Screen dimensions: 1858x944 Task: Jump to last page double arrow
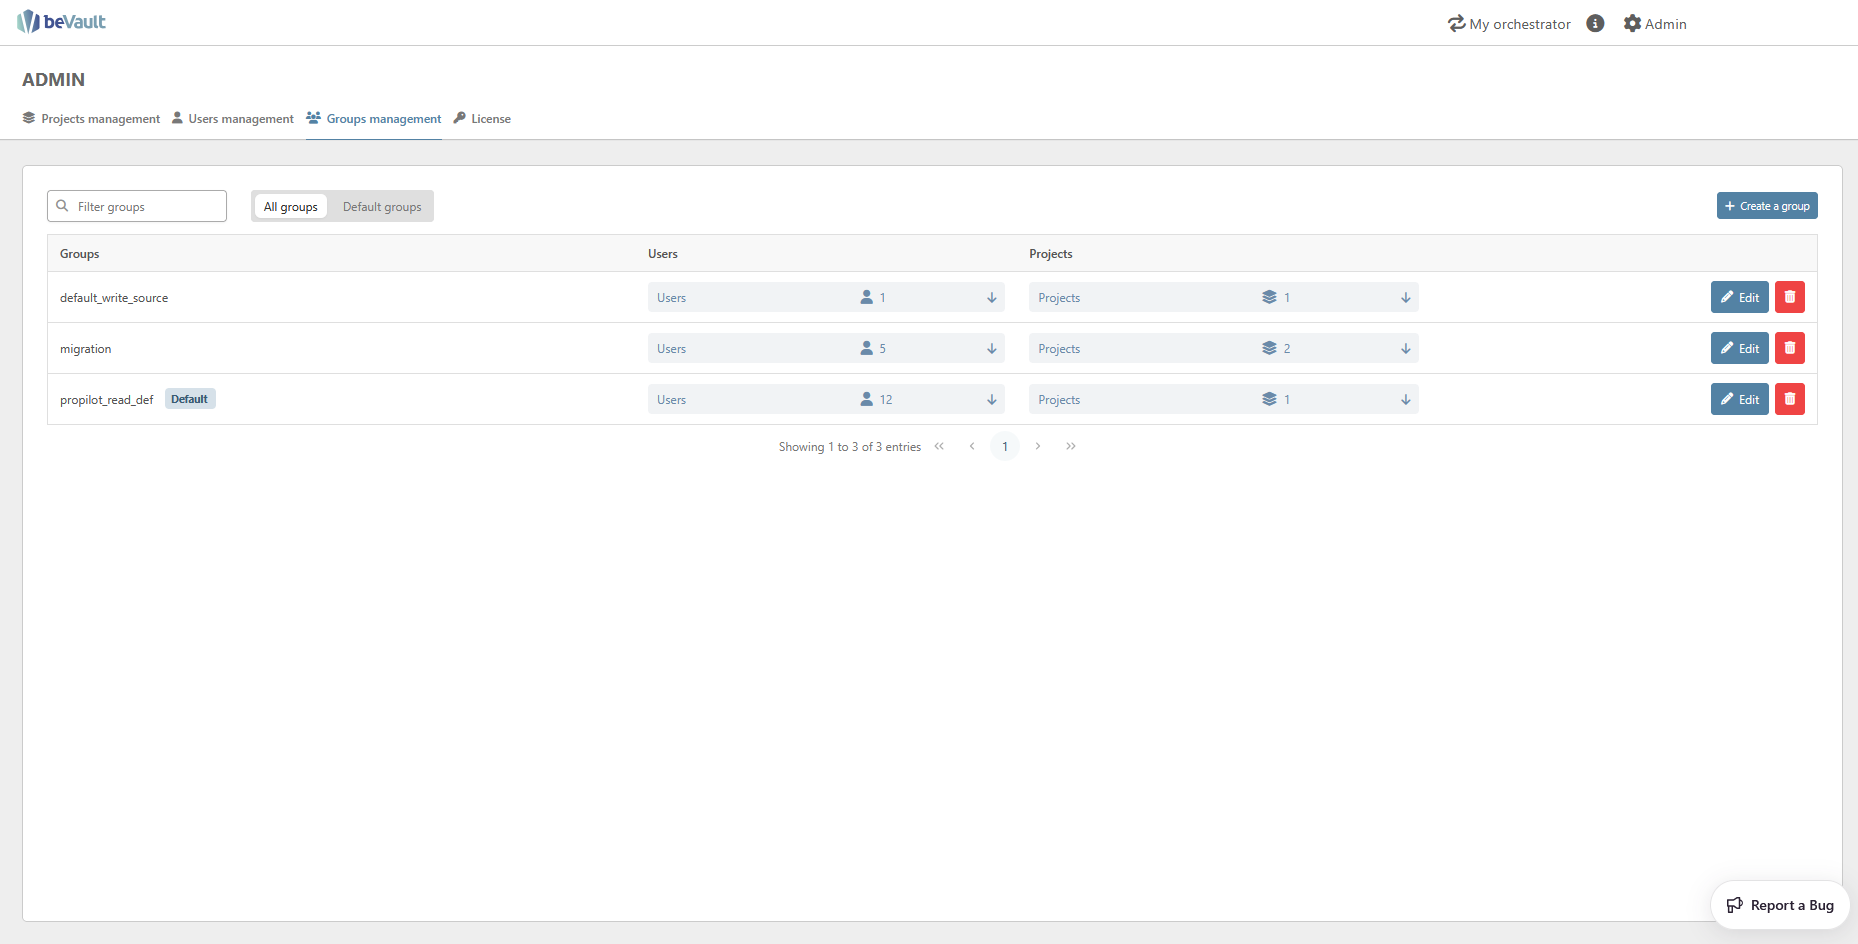[x=1071, y=446]
